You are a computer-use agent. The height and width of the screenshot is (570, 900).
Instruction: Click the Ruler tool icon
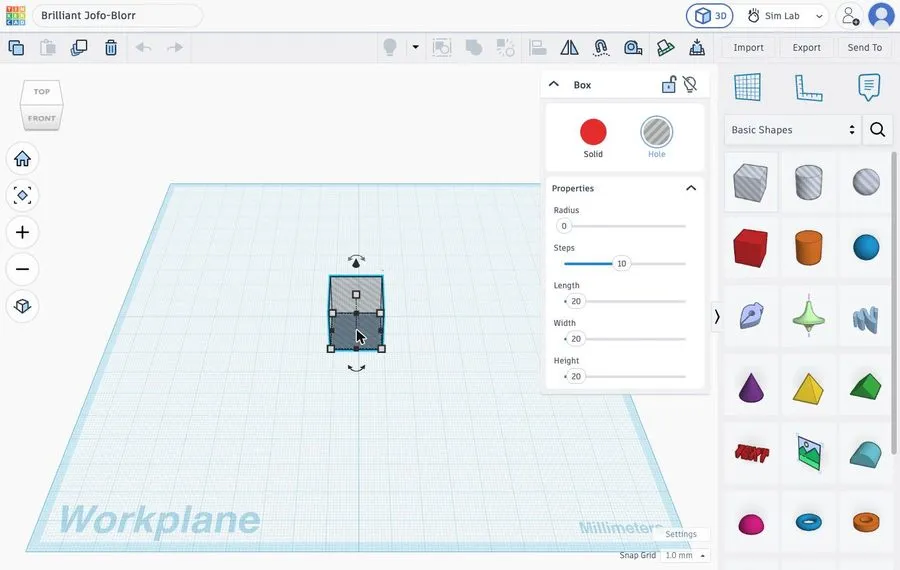(808, 88)
